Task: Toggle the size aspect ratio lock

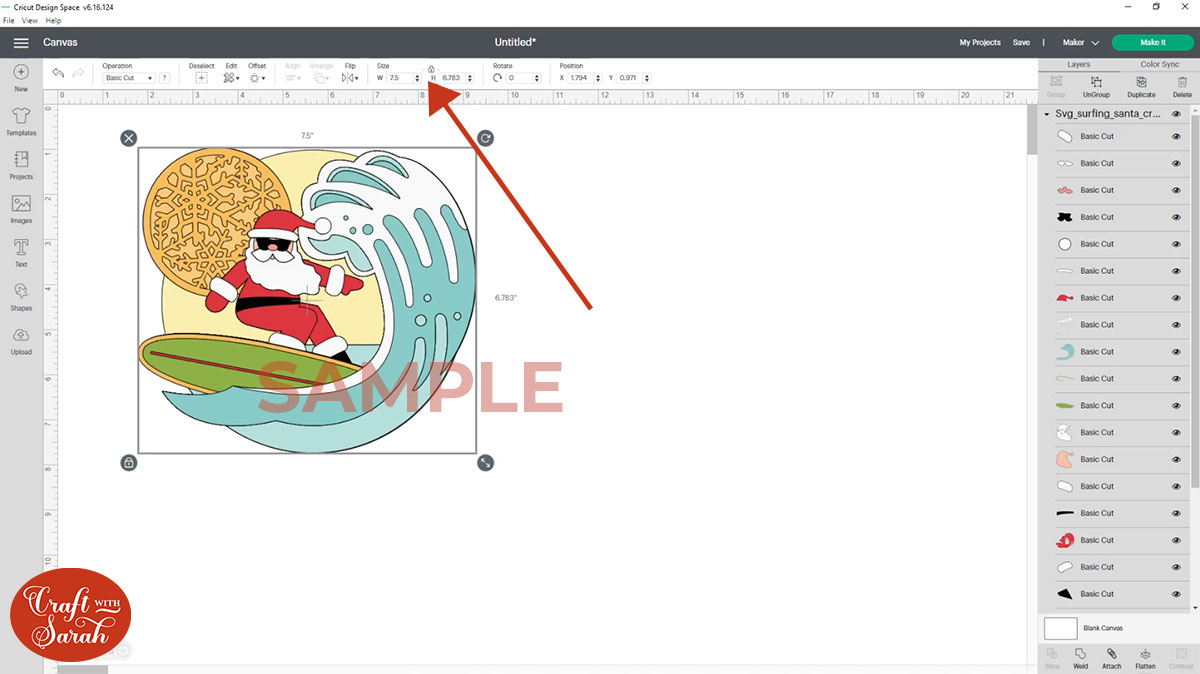Action: [431, 68]
